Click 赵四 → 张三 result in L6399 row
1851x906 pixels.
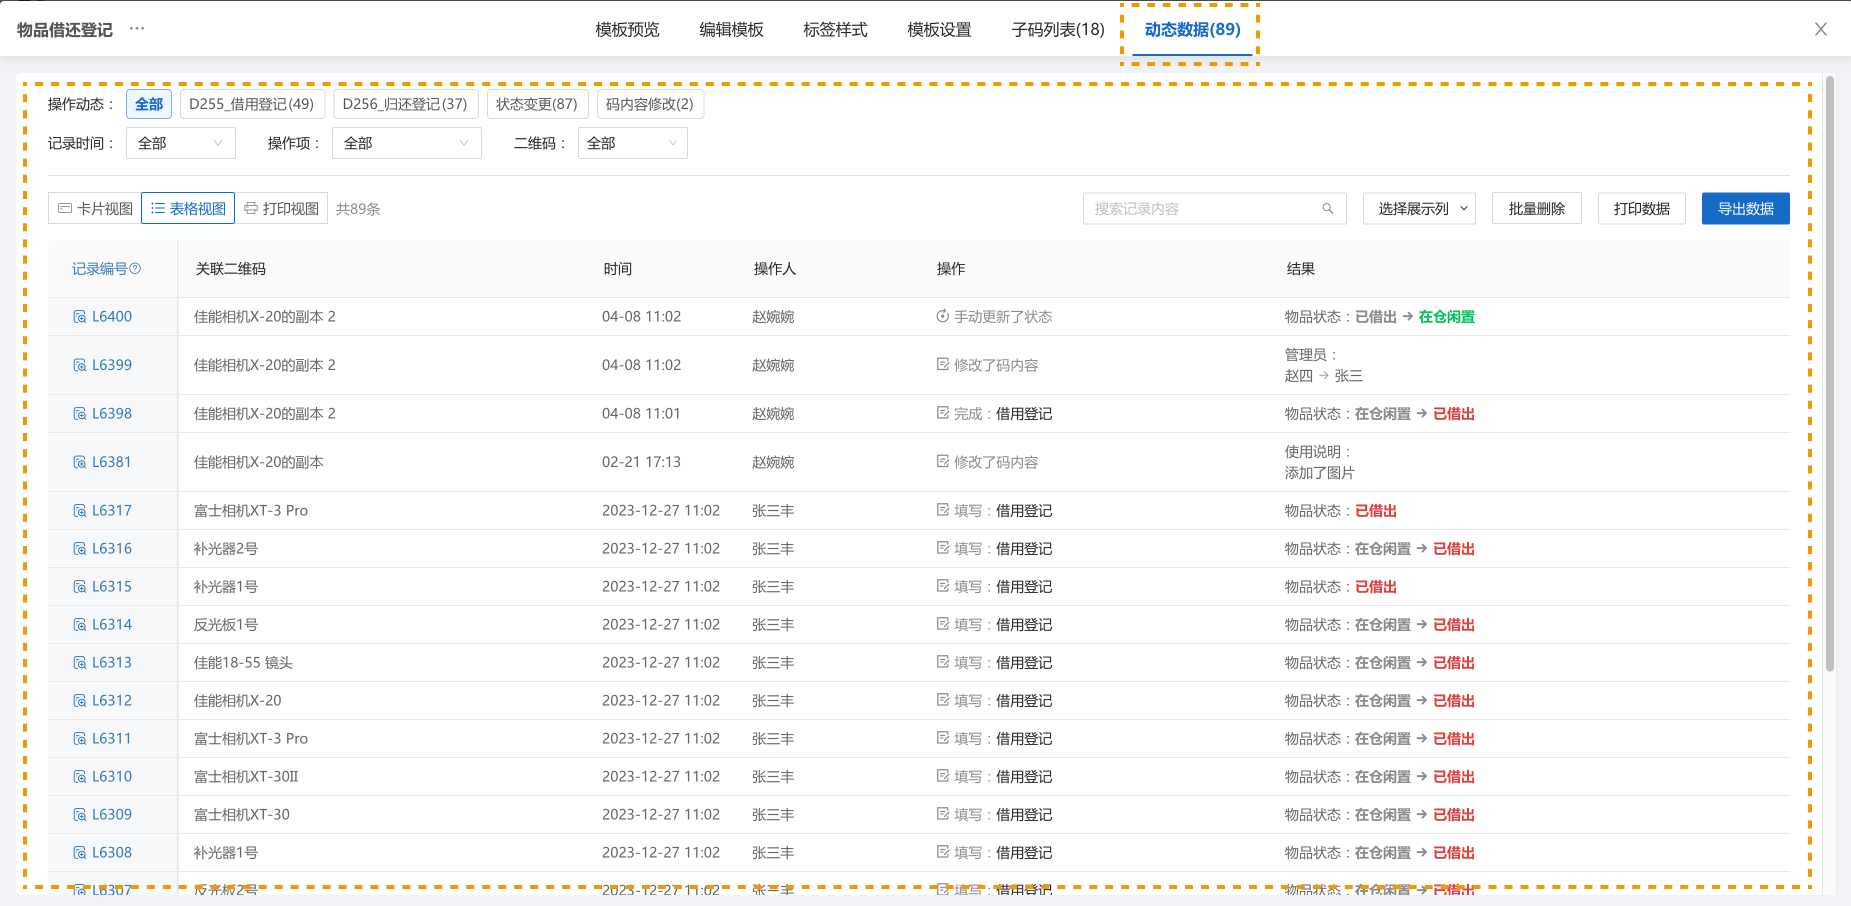1323,376
